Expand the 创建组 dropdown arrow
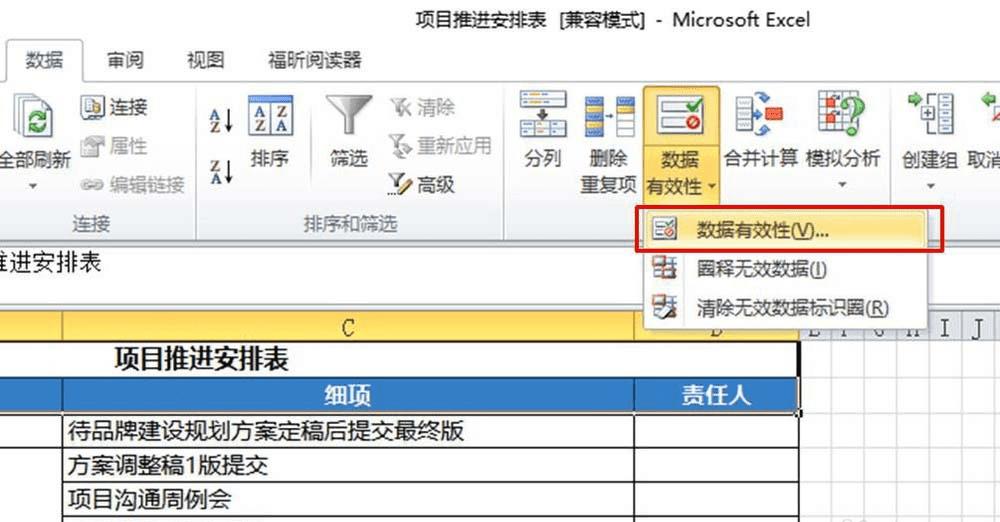 930,186
